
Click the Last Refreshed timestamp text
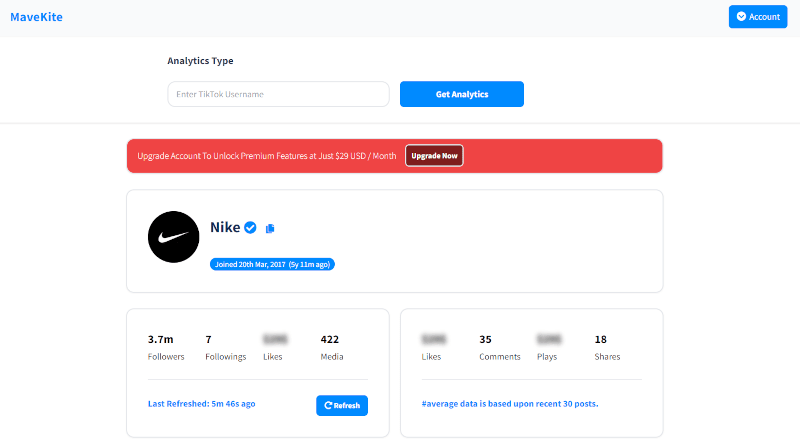pyautogui.click(x=200, y=404)
